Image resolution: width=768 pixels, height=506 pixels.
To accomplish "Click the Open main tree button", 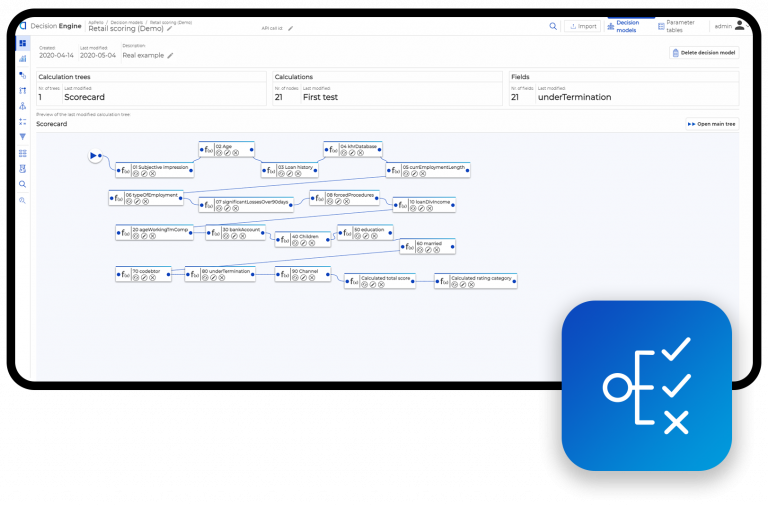I will [x=711, y=124].
